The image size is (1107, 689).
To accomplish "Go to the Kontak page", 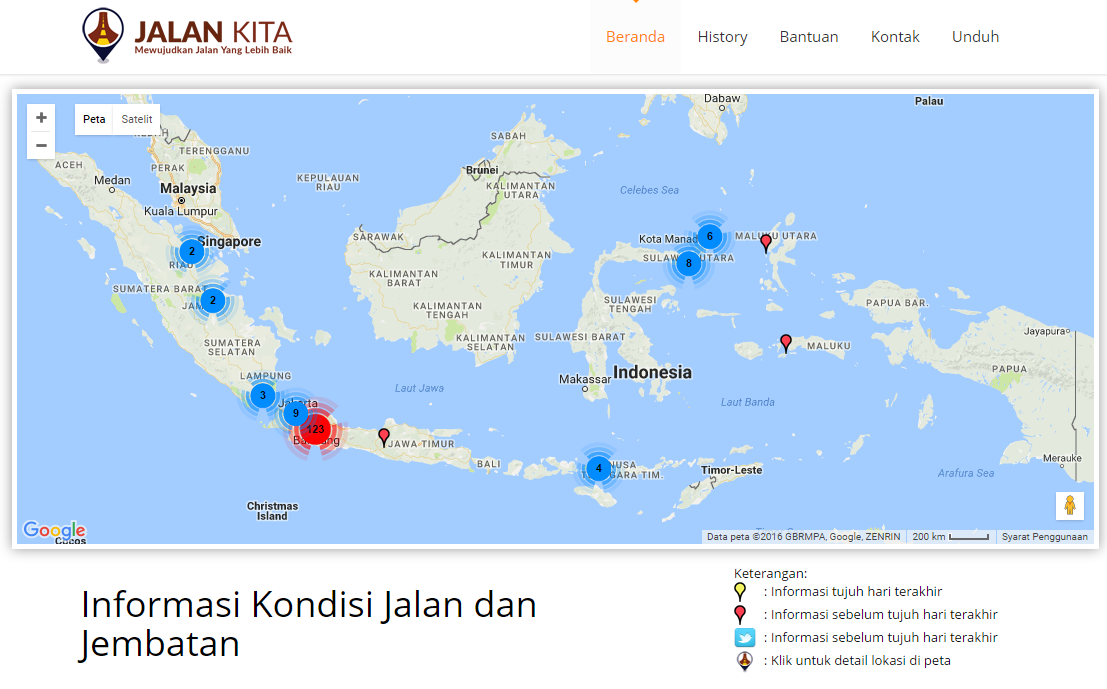I will click(x=895, y=37).
